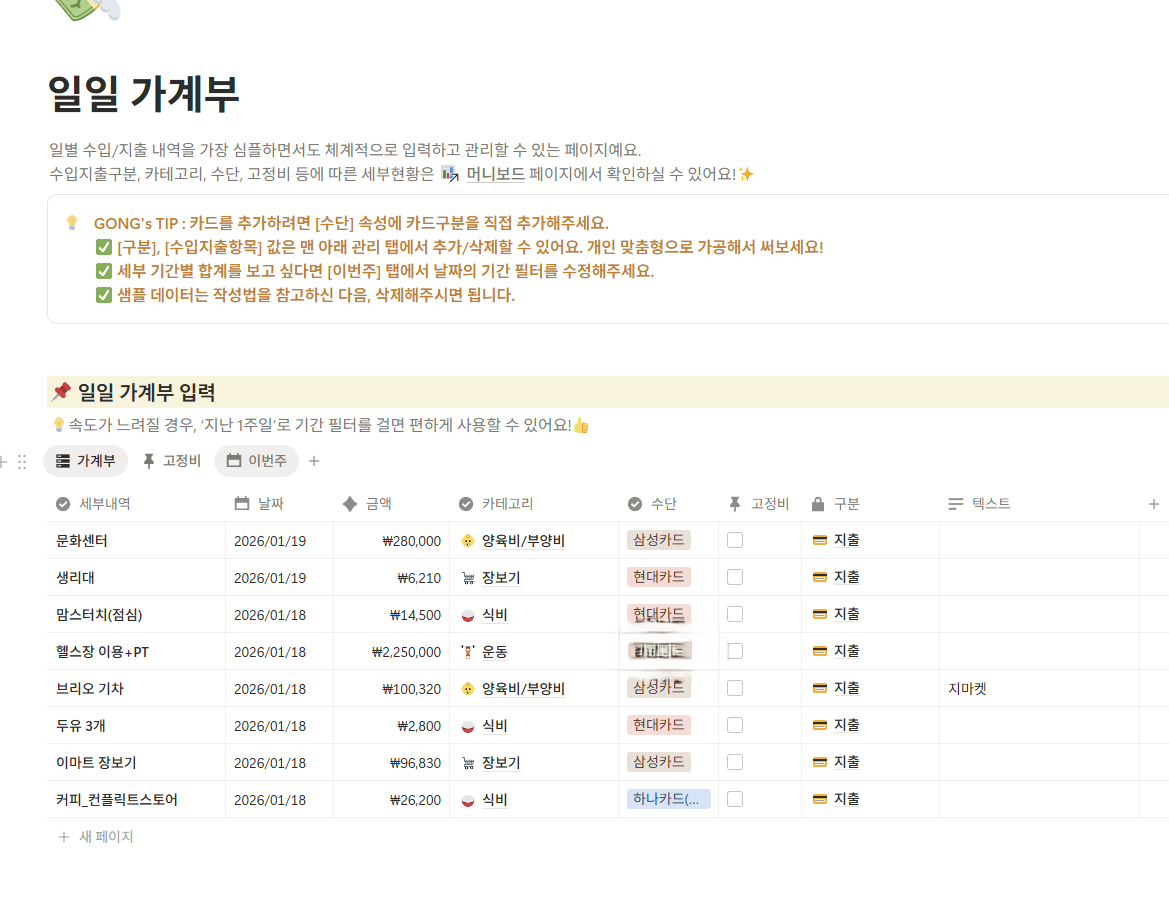Open the 세부내역 column header

coord(93,504)
